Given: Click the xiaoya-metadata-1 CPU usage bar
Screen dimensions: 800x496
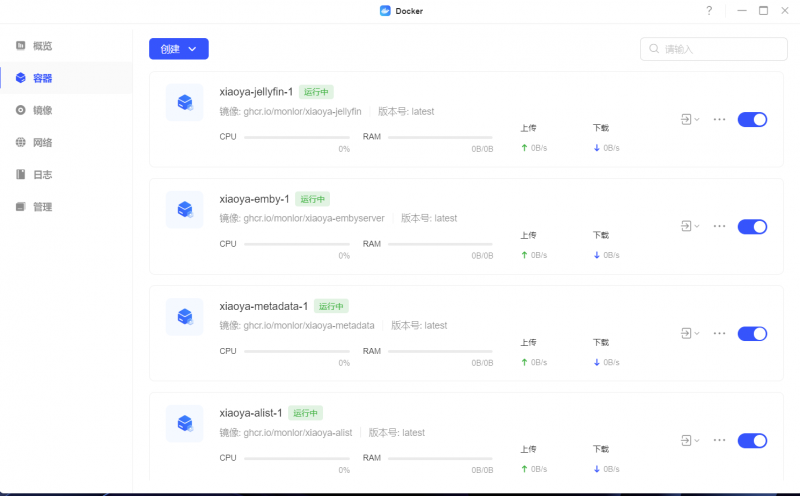Looking at the screenshot, I should click(x=296, y=351).
